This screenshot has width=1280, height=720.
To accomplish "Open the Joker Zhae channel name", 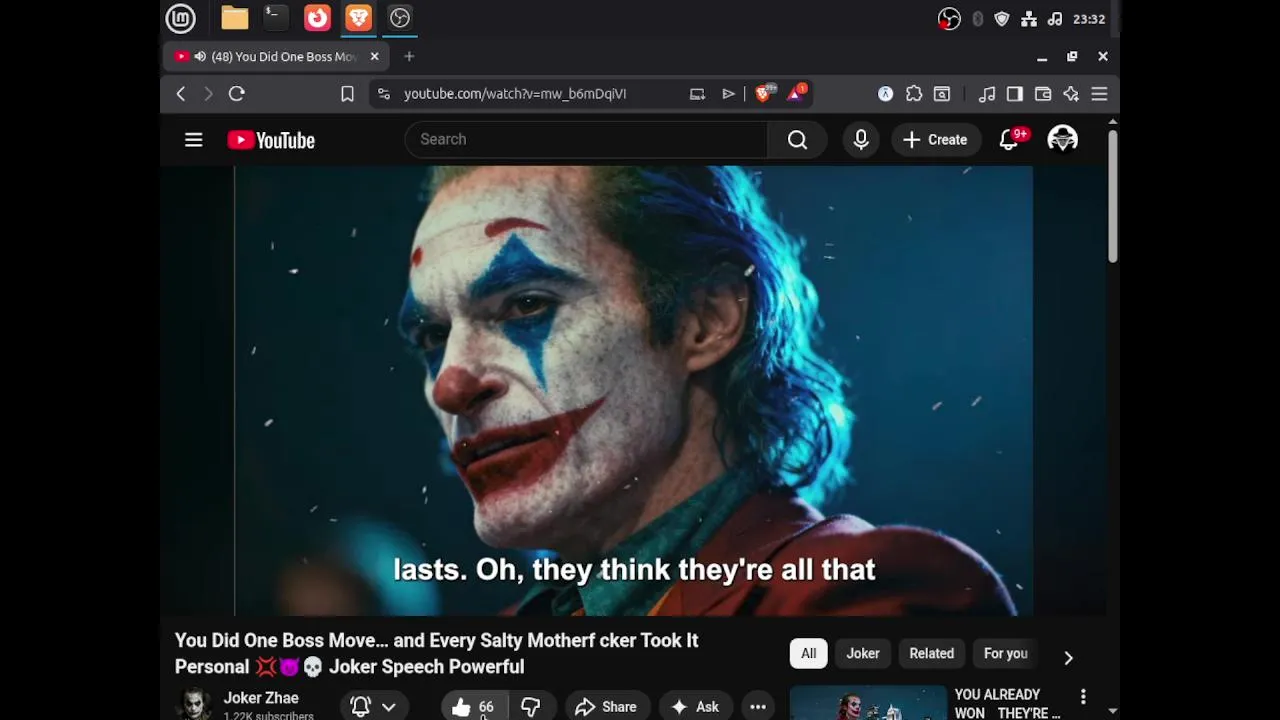I will 261,698.
